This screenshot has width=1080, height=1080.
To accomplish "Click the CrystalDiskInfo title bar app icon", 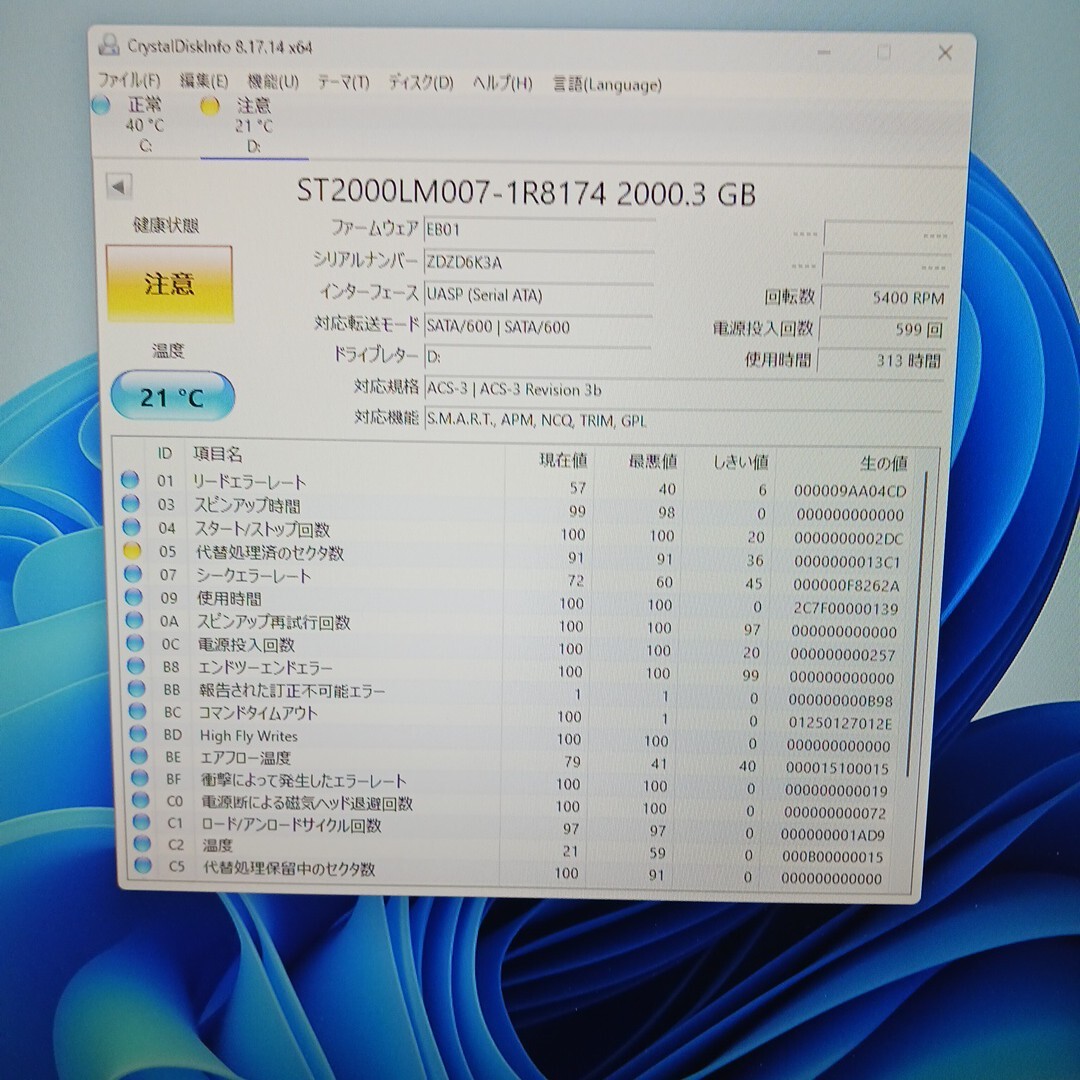I will (x=109, y=44).
